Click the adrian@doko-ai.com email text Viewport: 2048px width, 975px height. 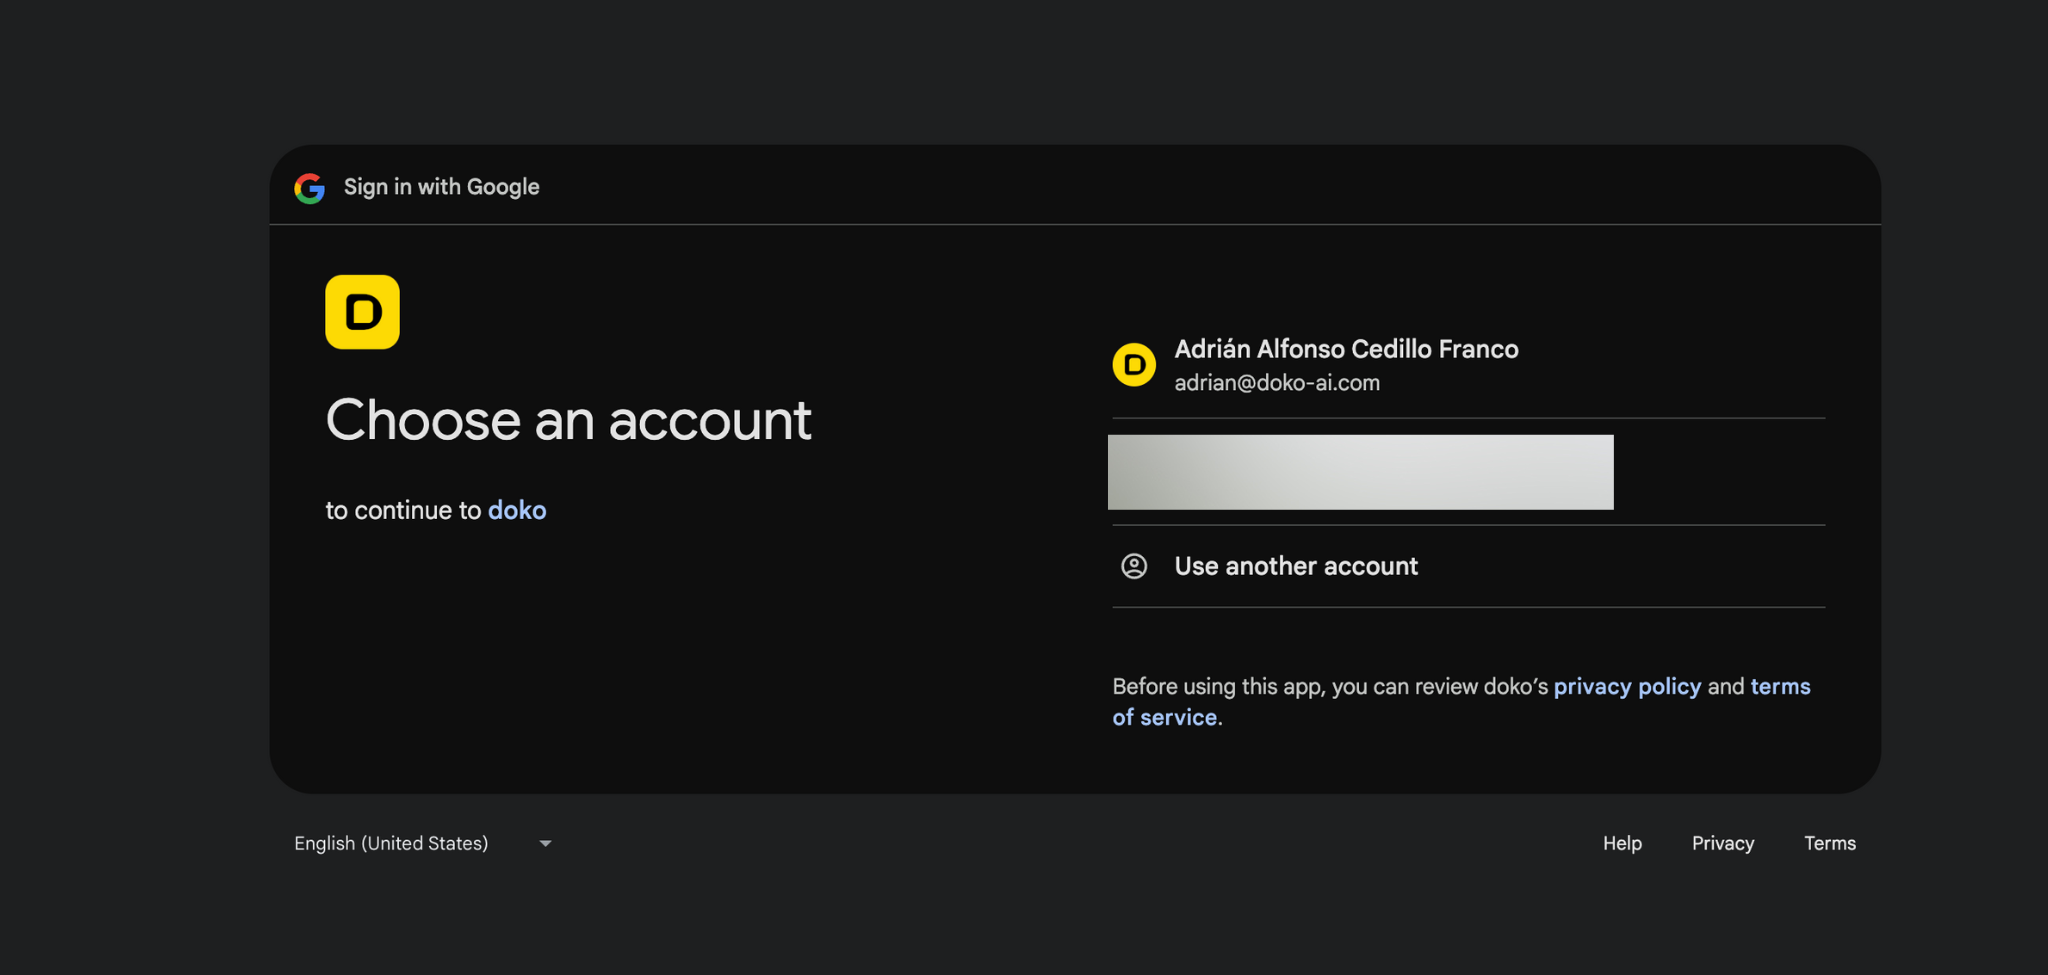click(x=1277, y=383)
